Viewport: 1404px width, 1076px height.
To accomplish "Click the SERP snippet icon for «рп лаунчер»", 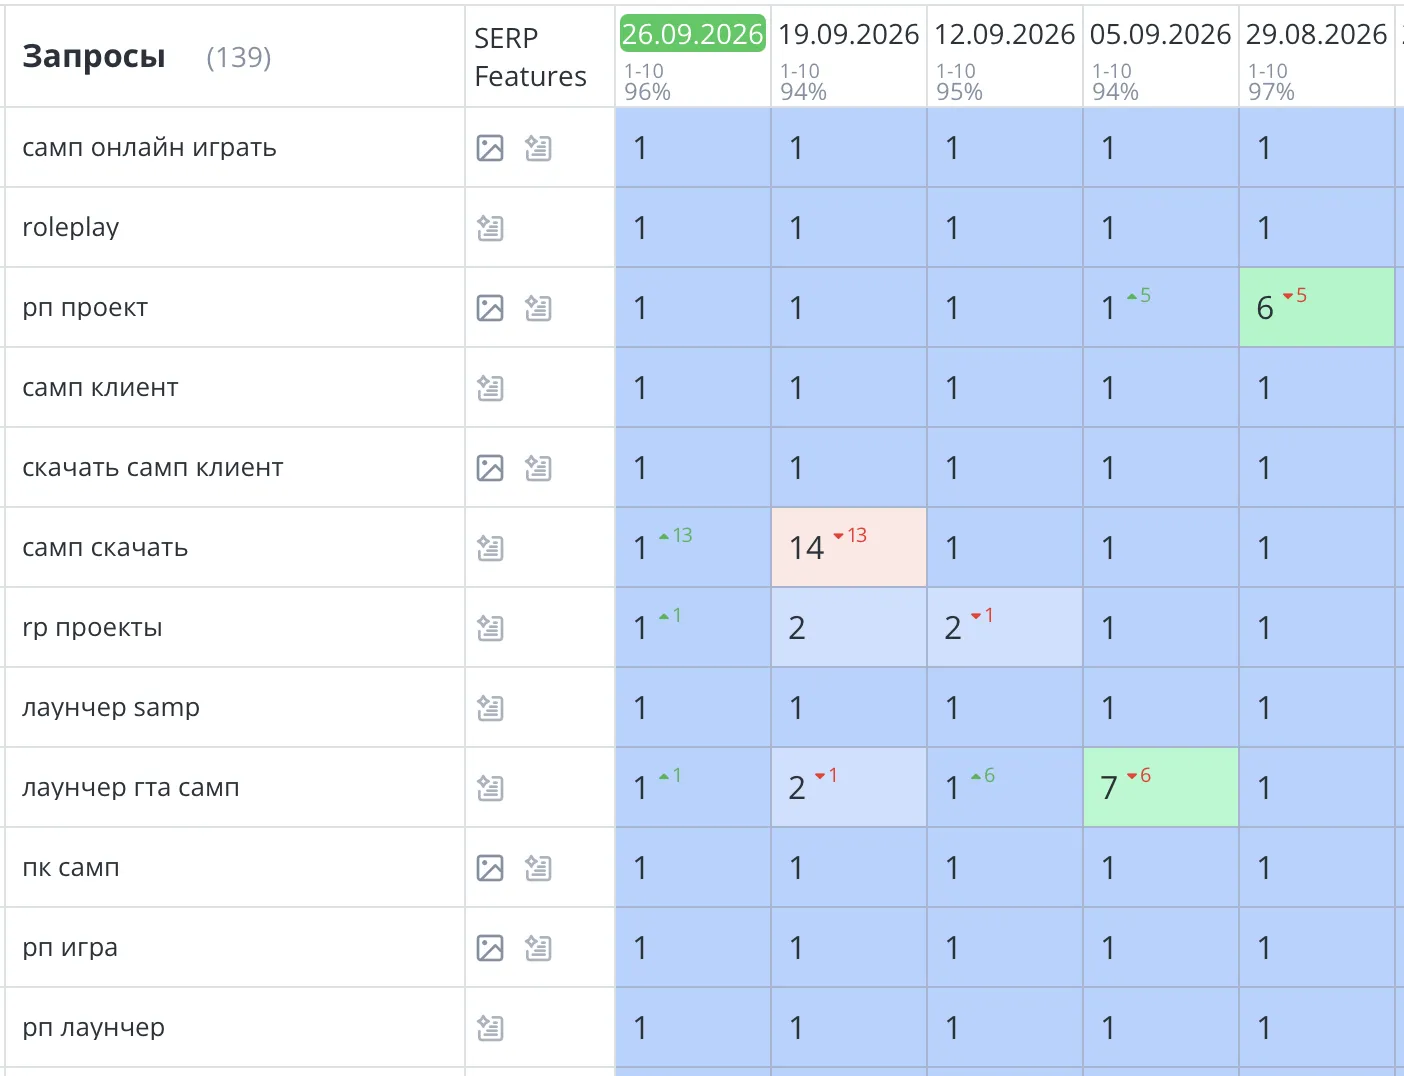I will (x=490, y=1028).
